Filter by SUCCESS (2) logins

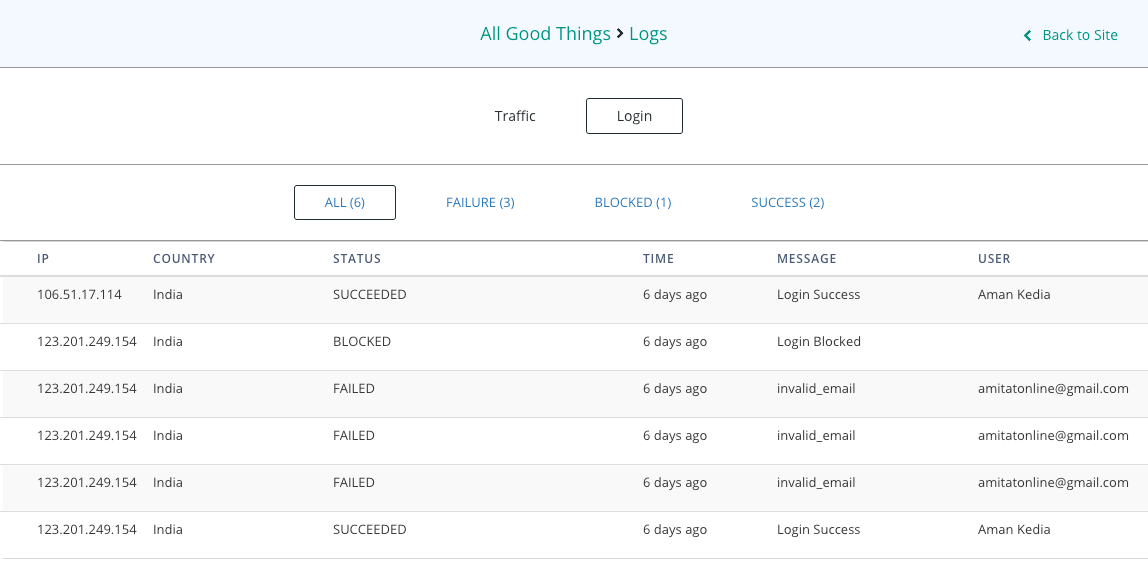[787, 202]
